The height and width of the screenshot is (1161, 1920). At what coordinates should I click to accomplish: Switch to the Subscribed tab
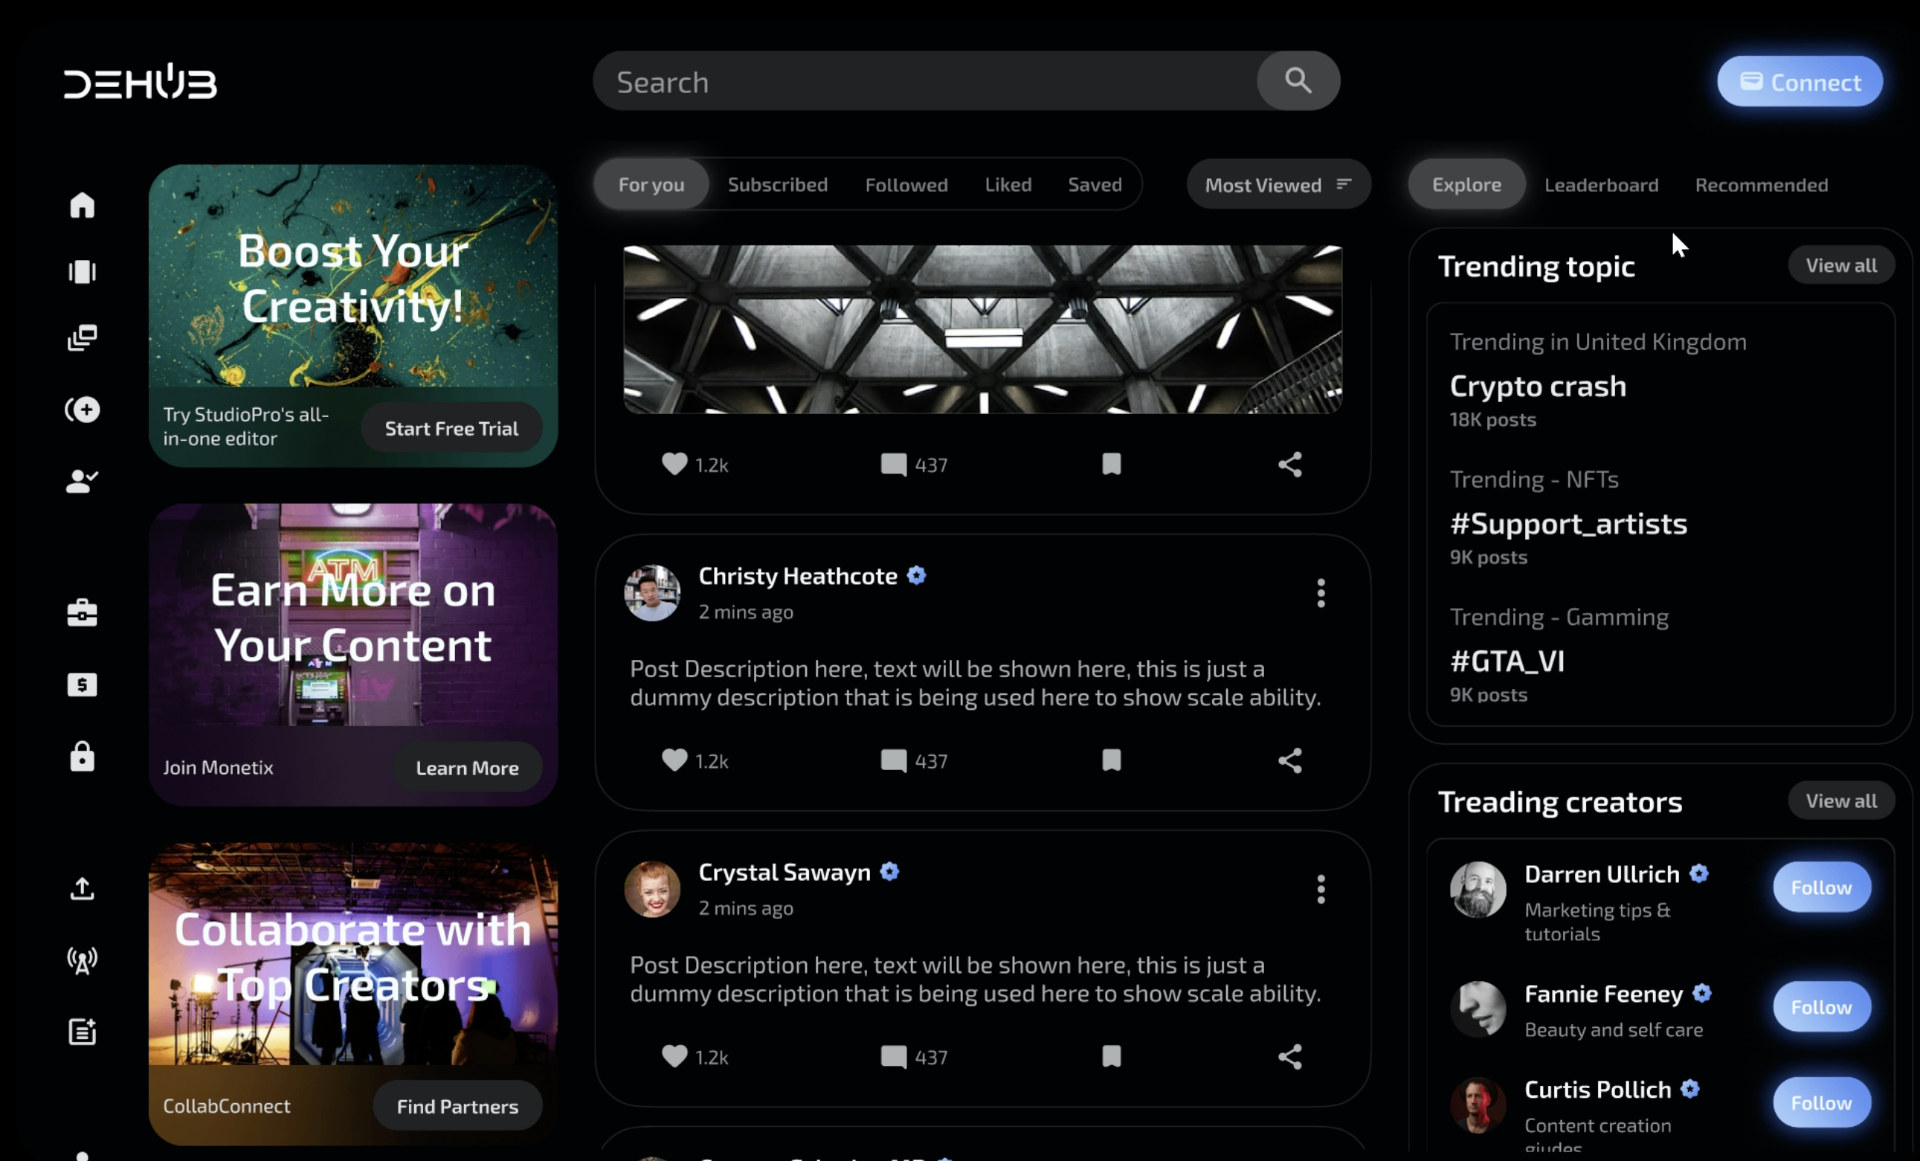(777, 185)
